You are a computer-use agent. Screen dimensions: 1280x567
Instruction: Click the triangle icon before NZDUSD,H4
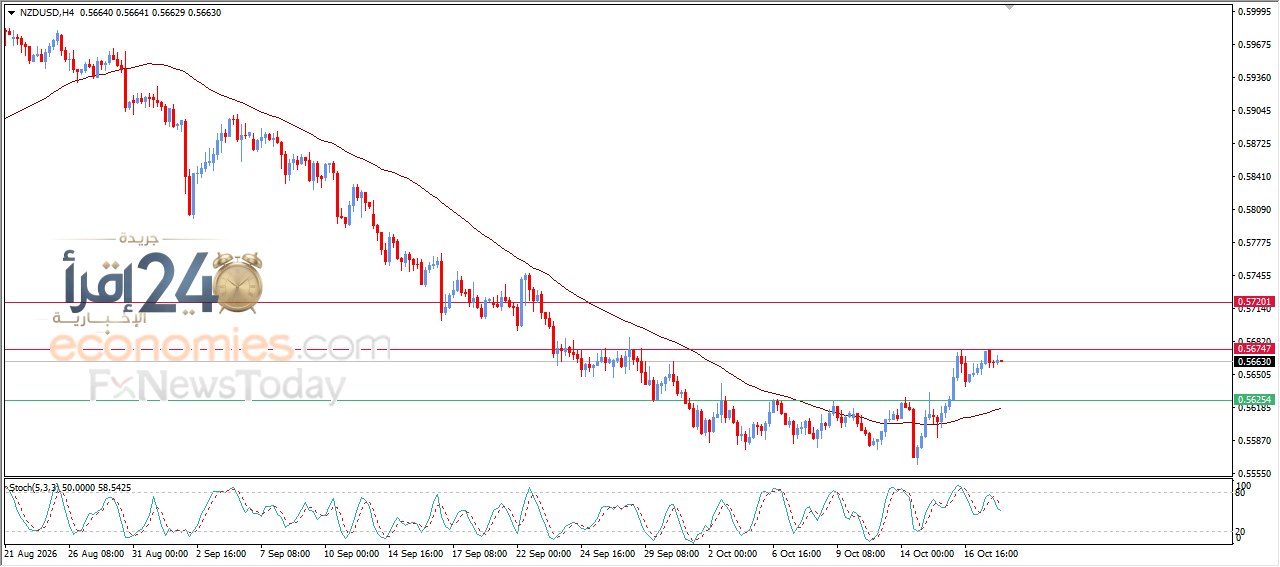[x=11, y=13]
